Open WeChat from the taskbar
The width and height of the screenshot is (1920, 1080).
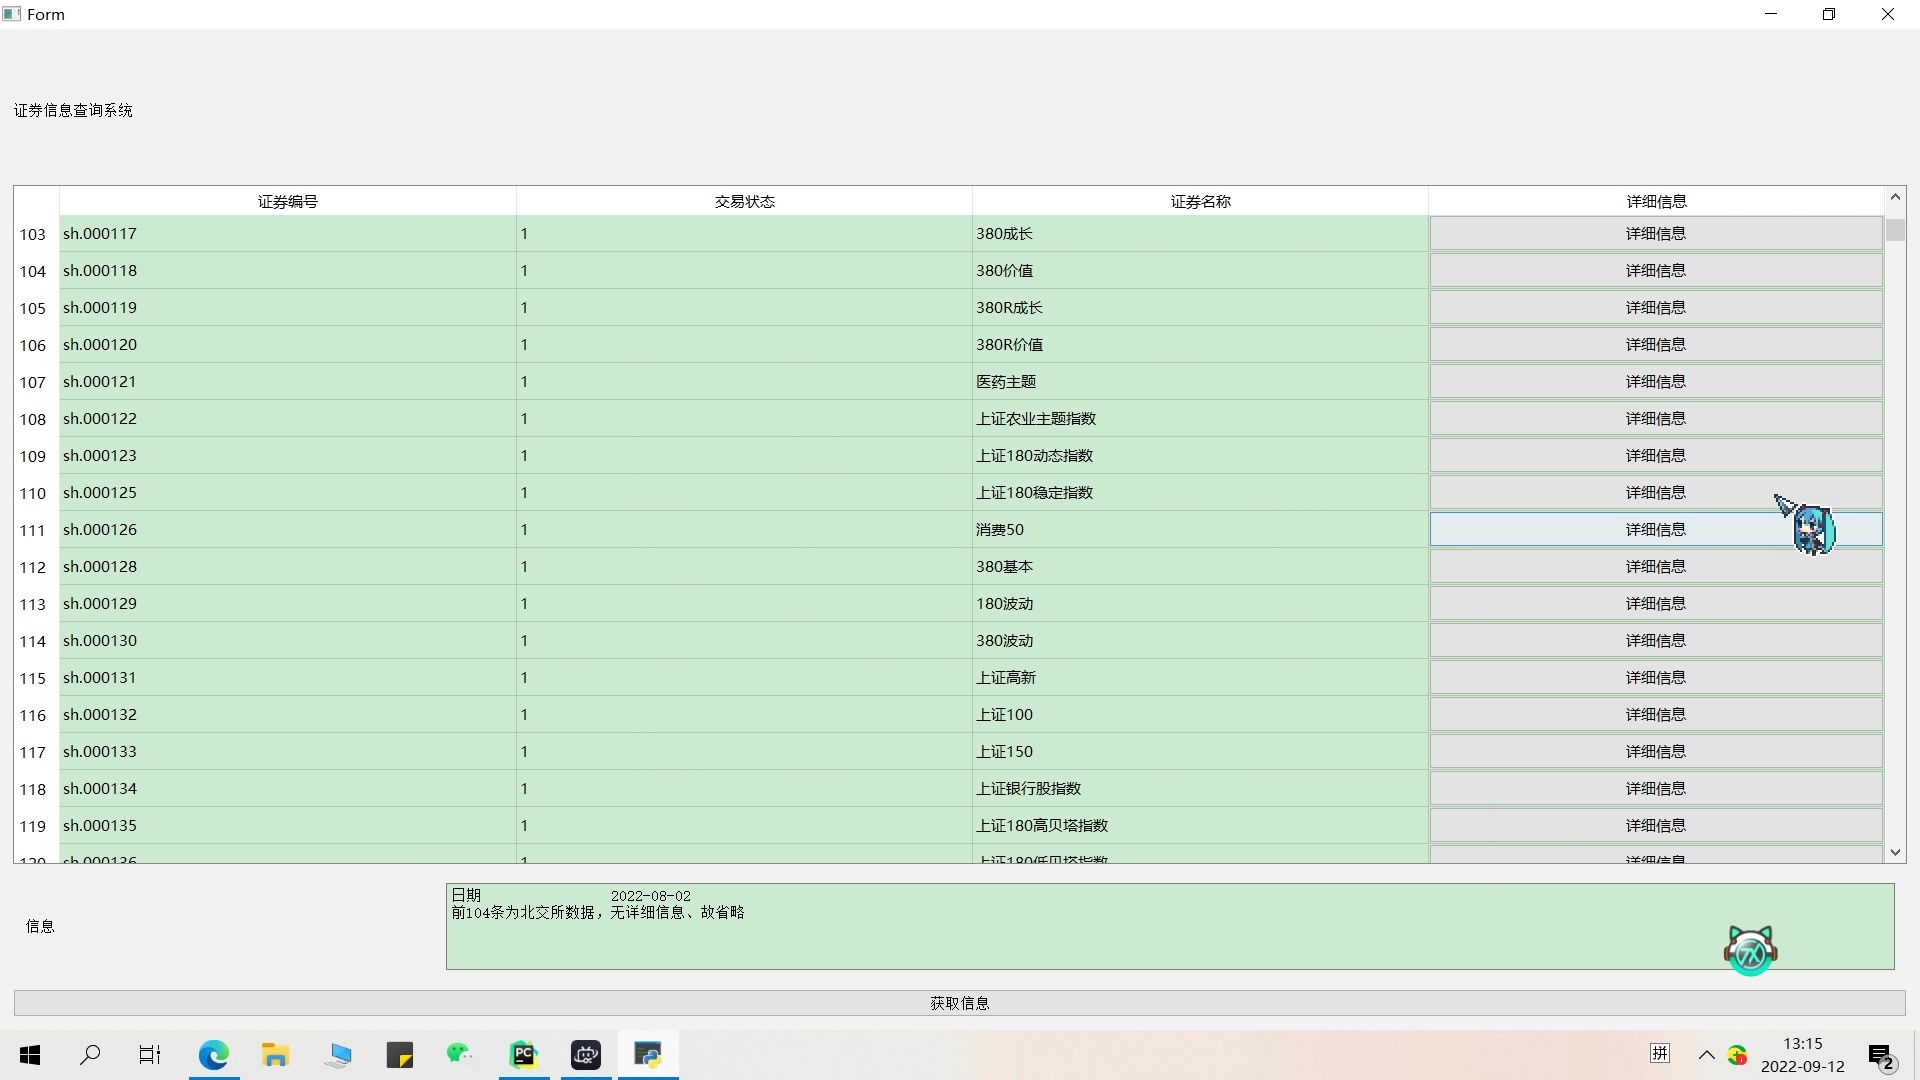coord(460,1055)
